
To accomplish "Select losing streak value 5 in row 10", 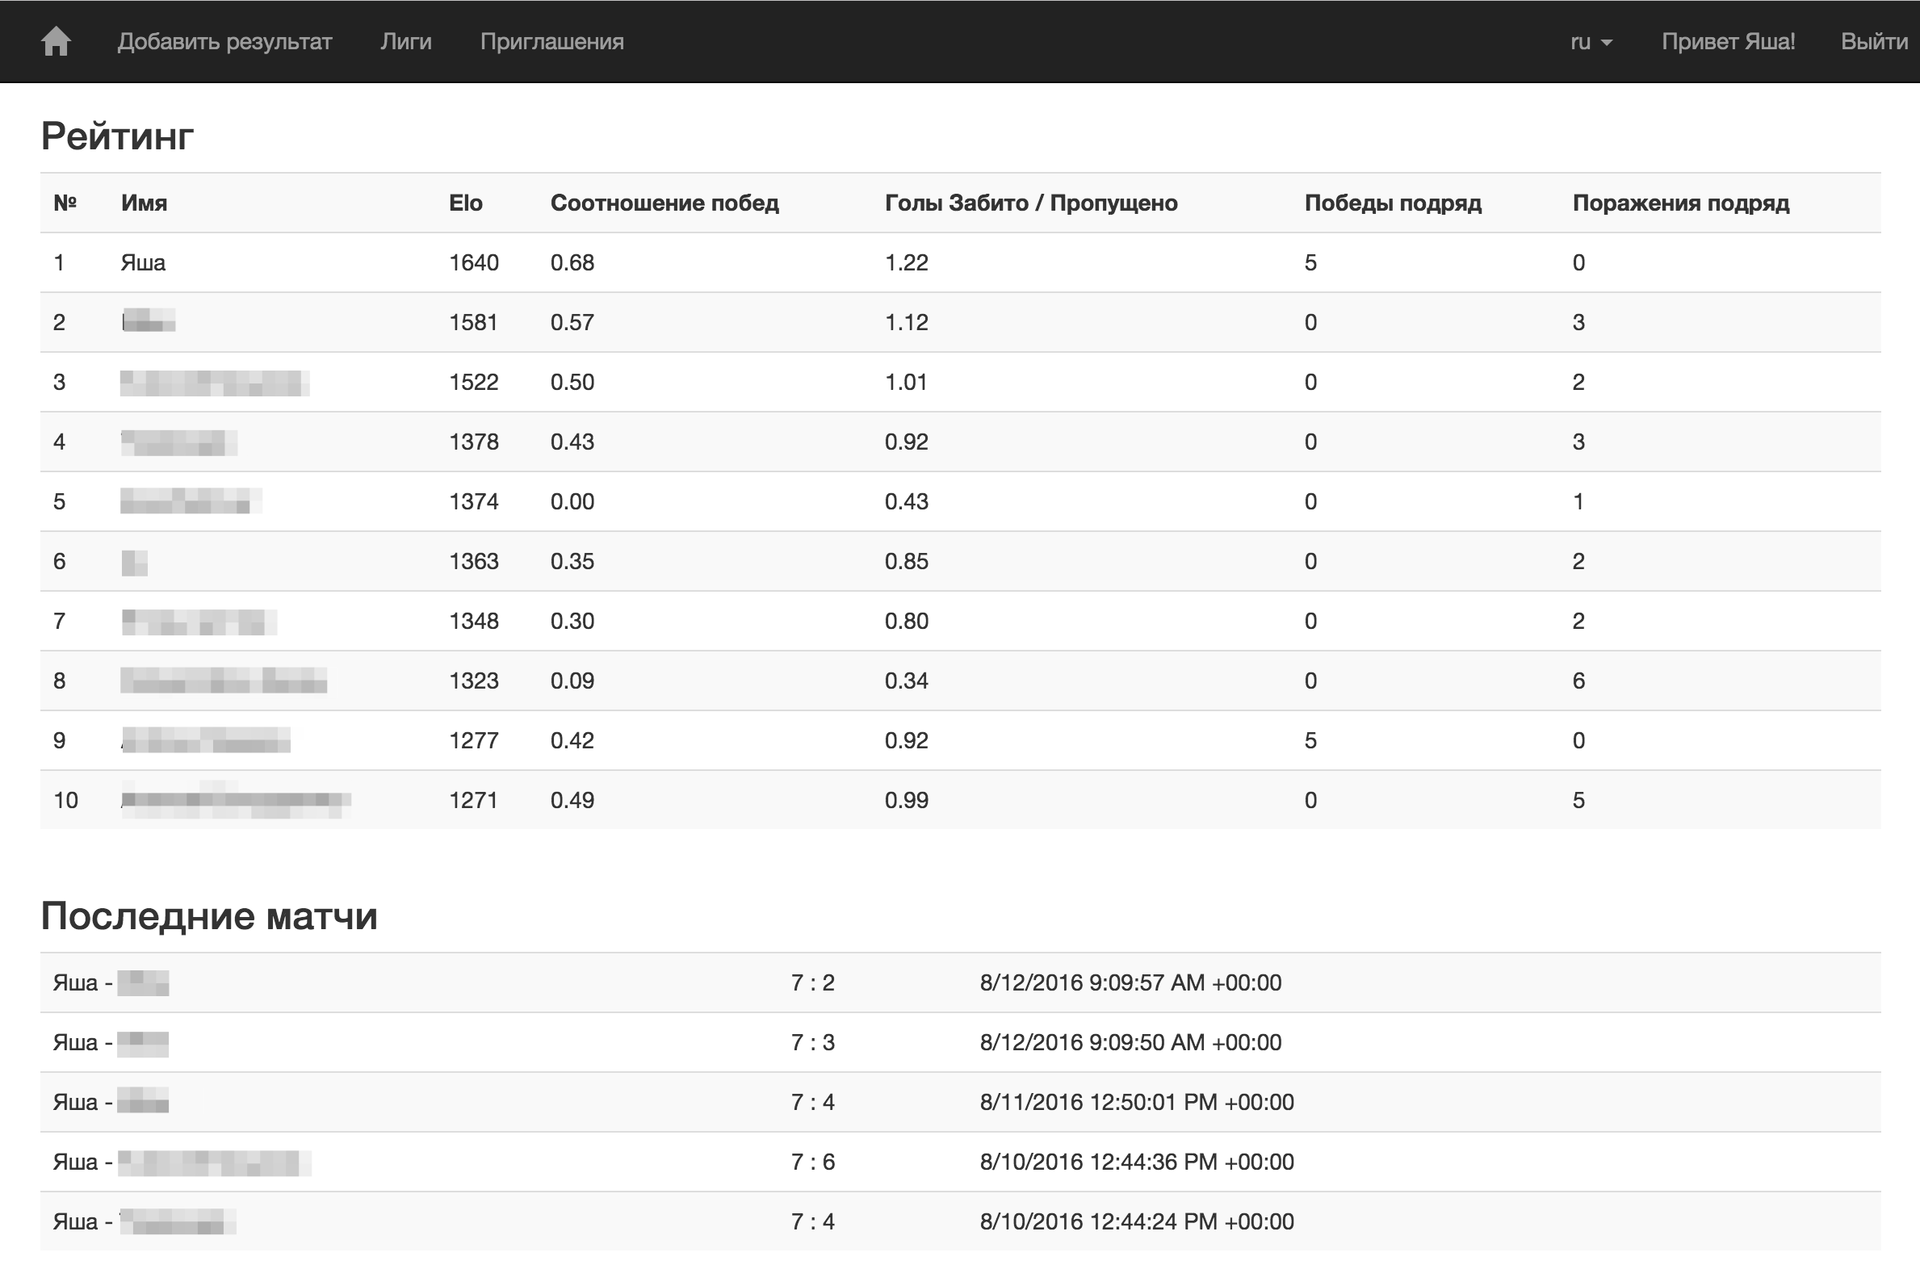I will 1579,801.
